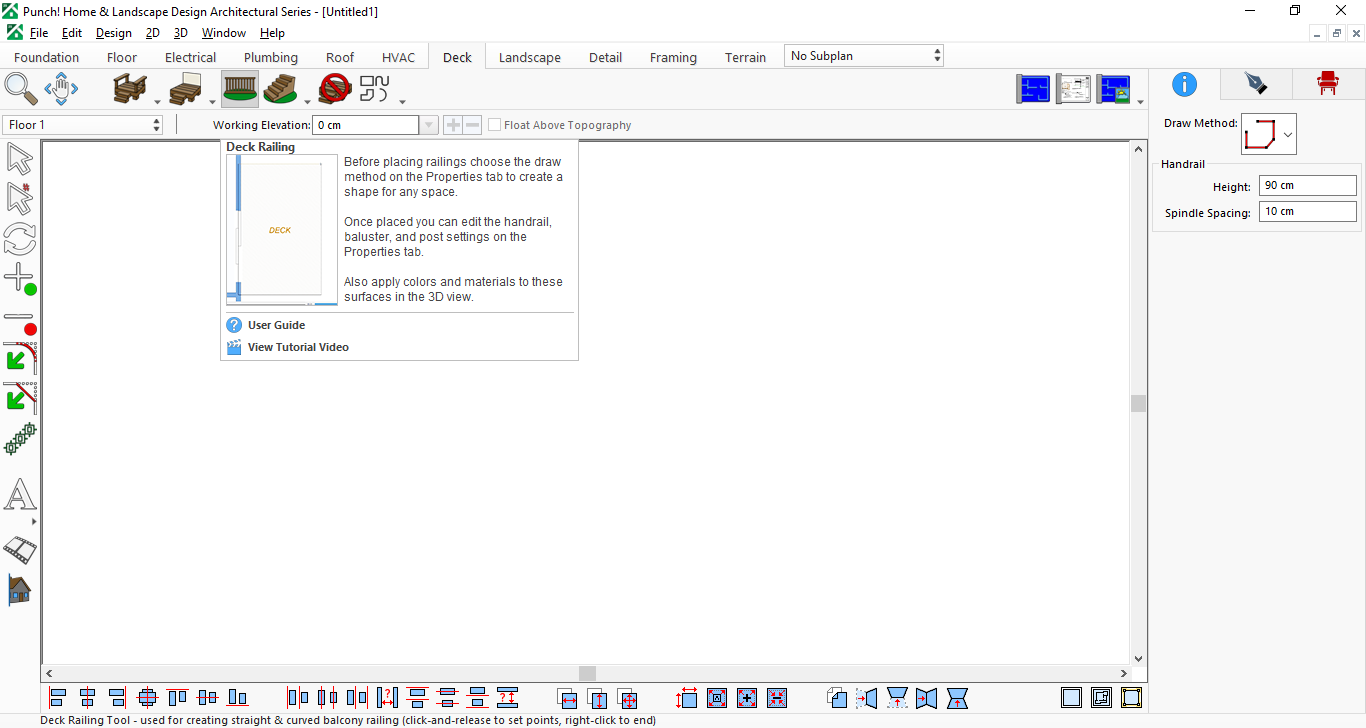Viewport: 1366px width, 728px height.
Task: Pick the deck stairs tool
Action: pyautogui.click(x=281, y=89)
